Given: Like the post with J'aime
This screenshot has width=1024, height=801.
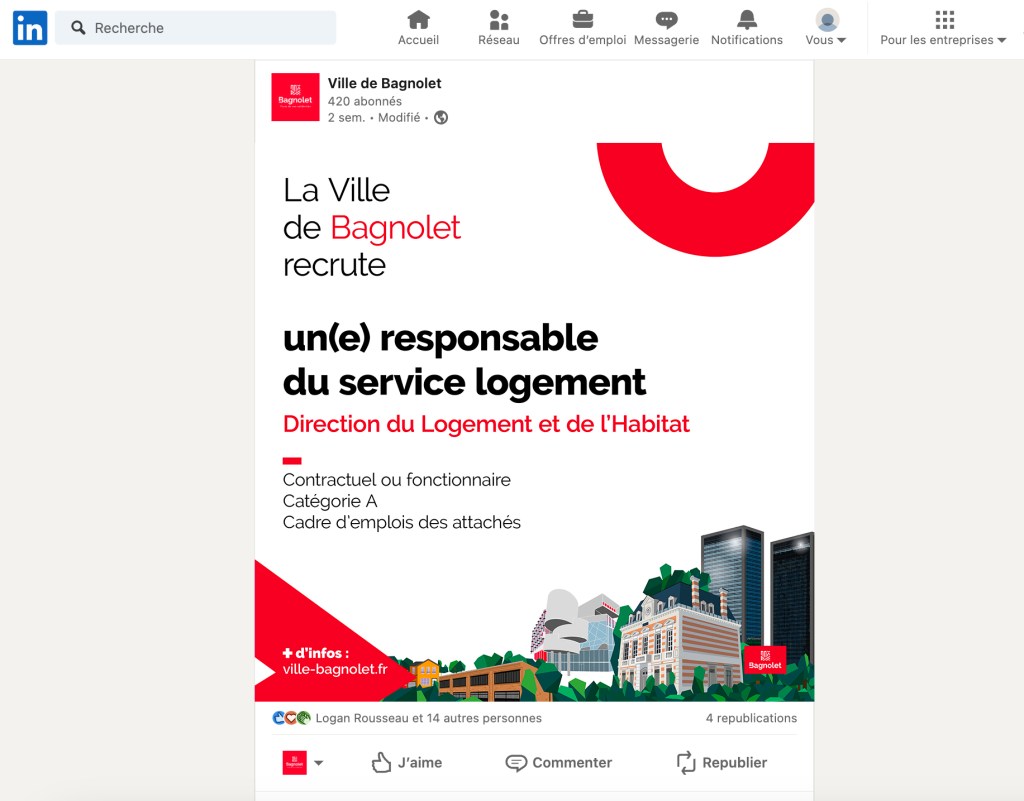Looking at the screenshot, I should 407,762.
